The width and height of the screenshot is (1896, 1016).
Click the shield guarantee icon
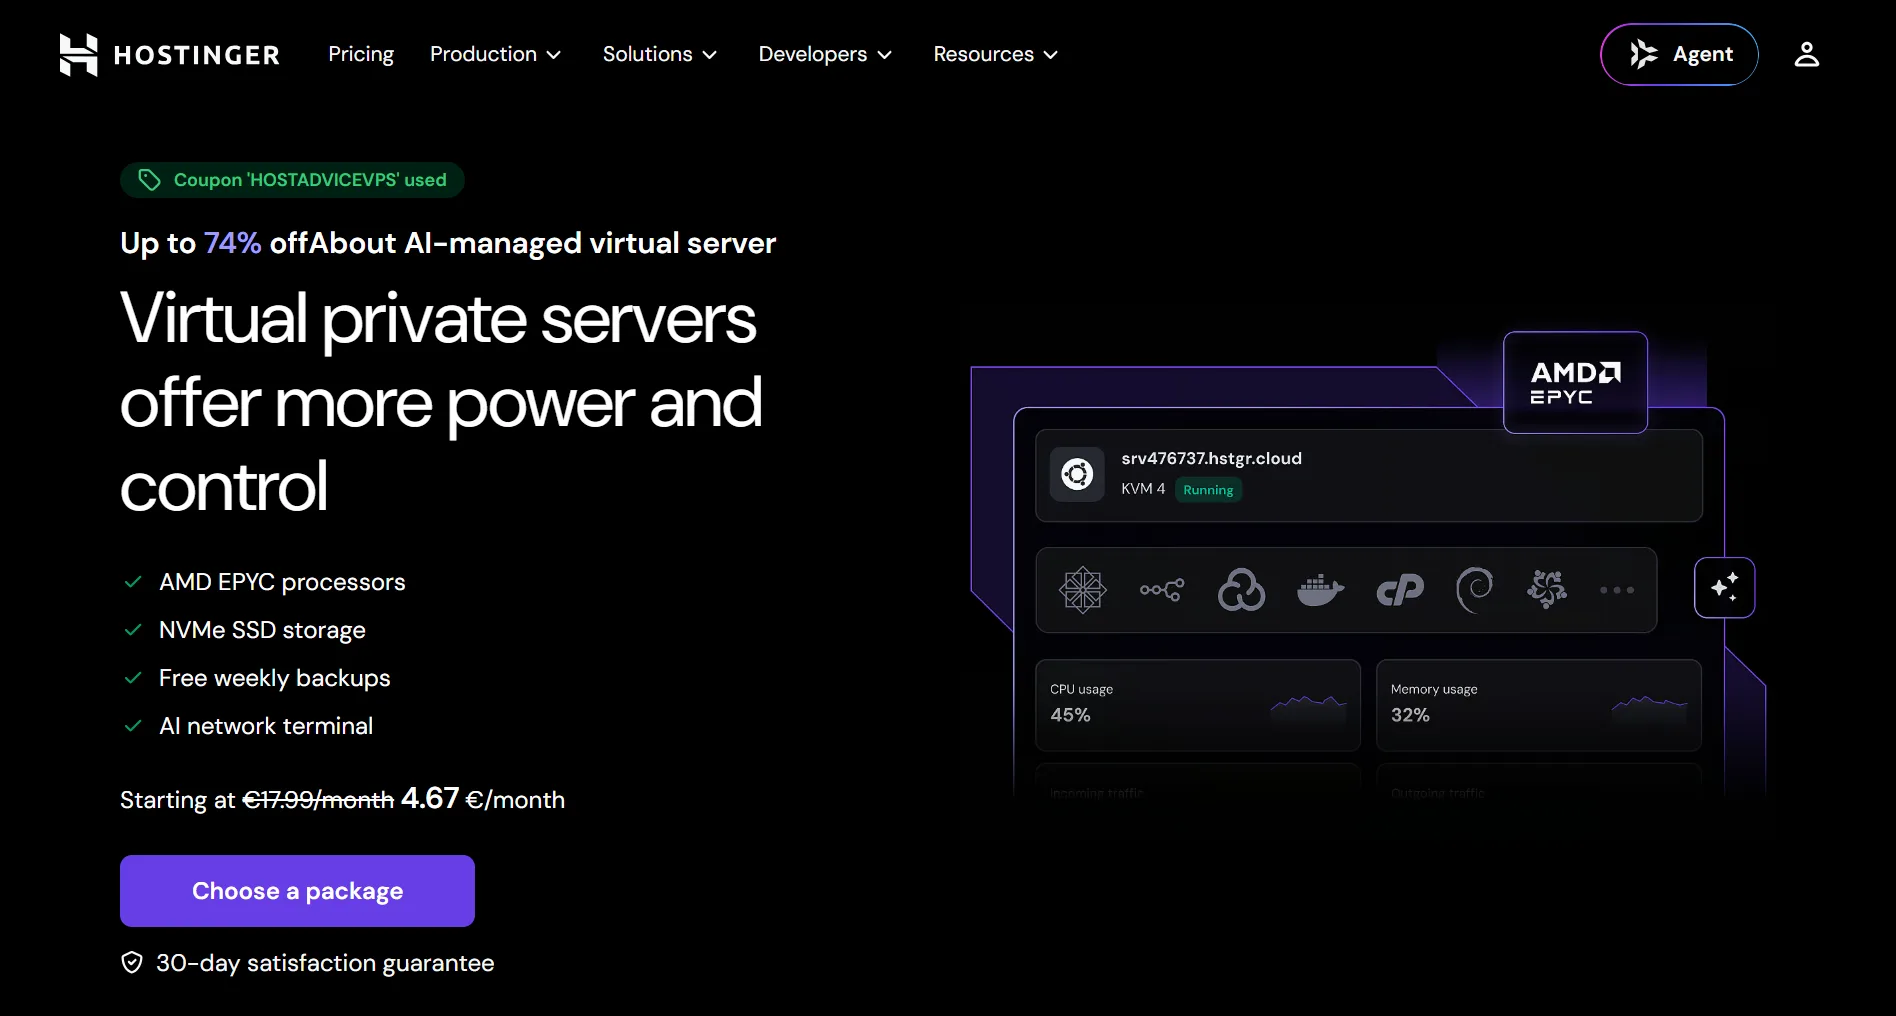(132, 963)
